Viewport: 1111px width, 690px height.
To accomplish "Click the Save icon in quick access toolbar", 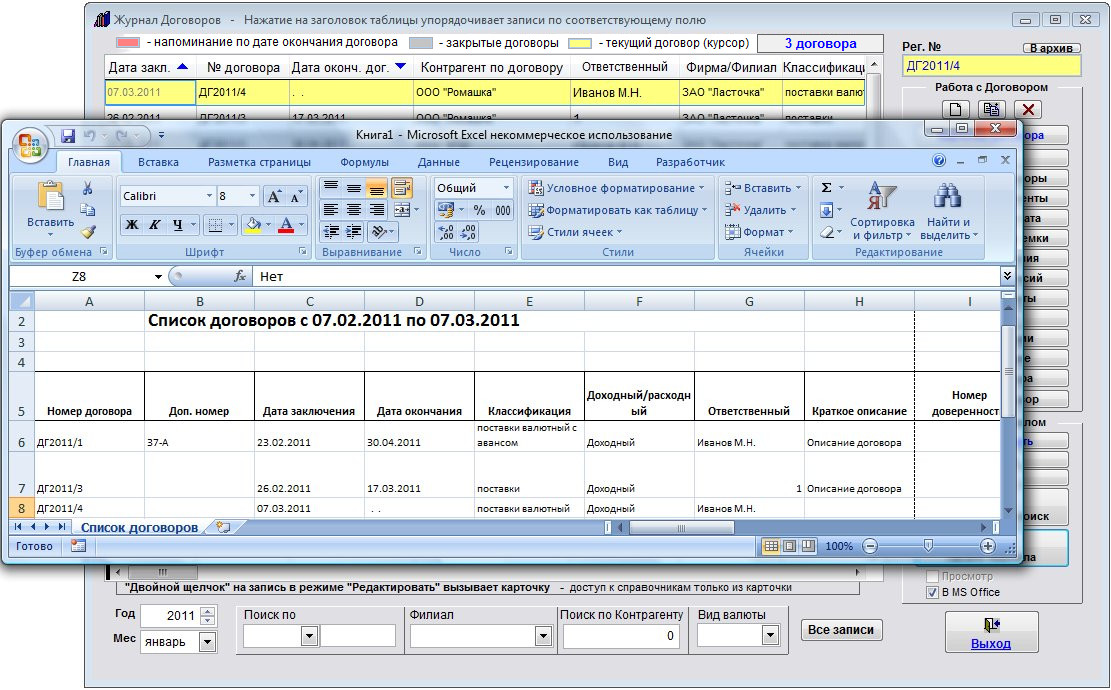I will pos(68,135).
